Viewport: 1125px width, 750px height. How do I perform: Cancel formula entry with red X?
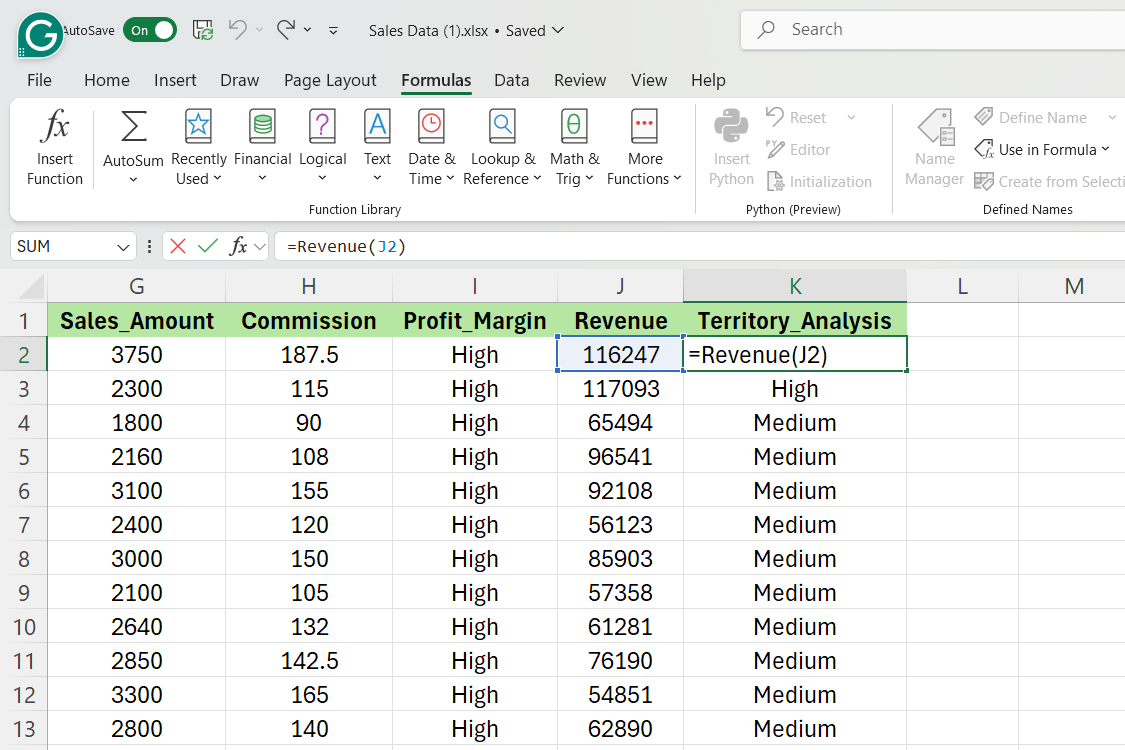(x=178, y=246)
